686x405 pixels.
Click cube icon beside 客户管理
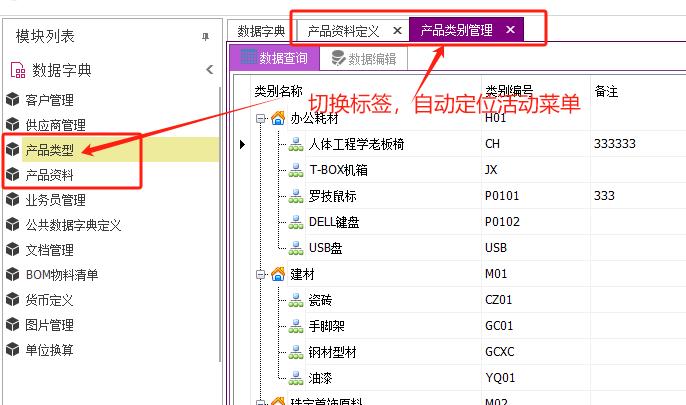[13, 100]
